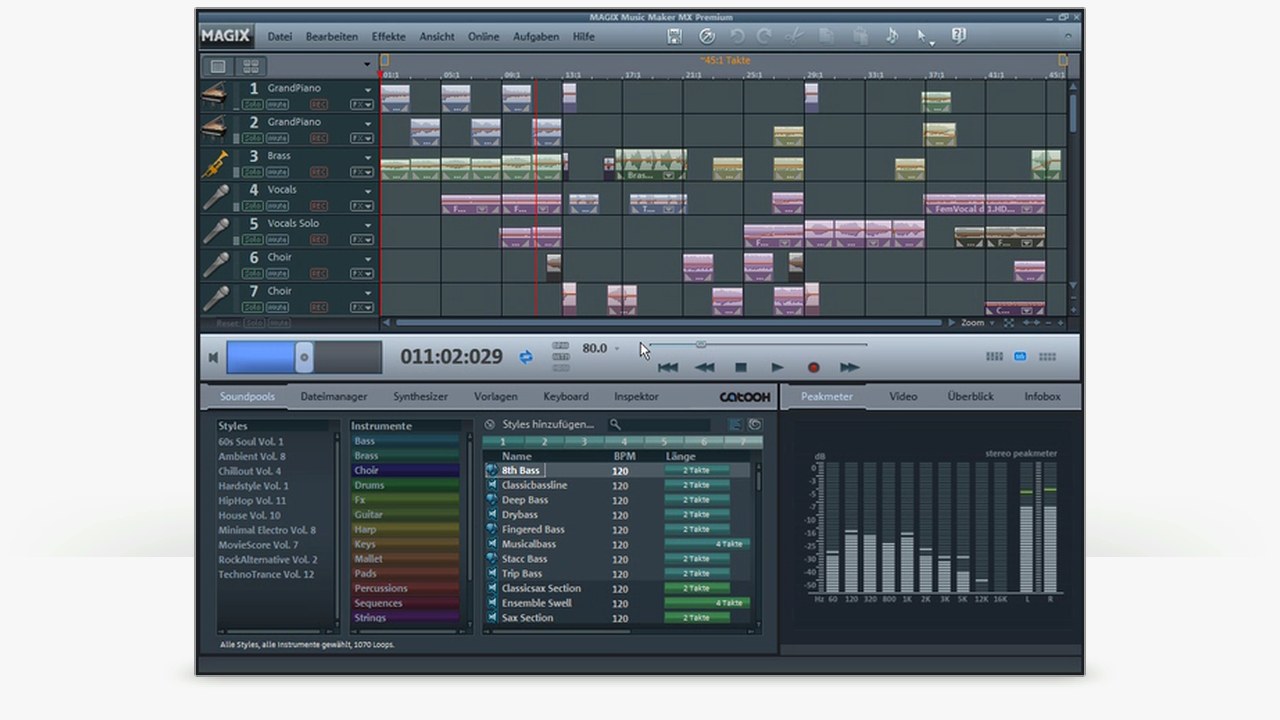This screenshot has width=1280, height=720.
Task: Open the tuner/metronome round icon in toolbar
Action: pos(707,36)
